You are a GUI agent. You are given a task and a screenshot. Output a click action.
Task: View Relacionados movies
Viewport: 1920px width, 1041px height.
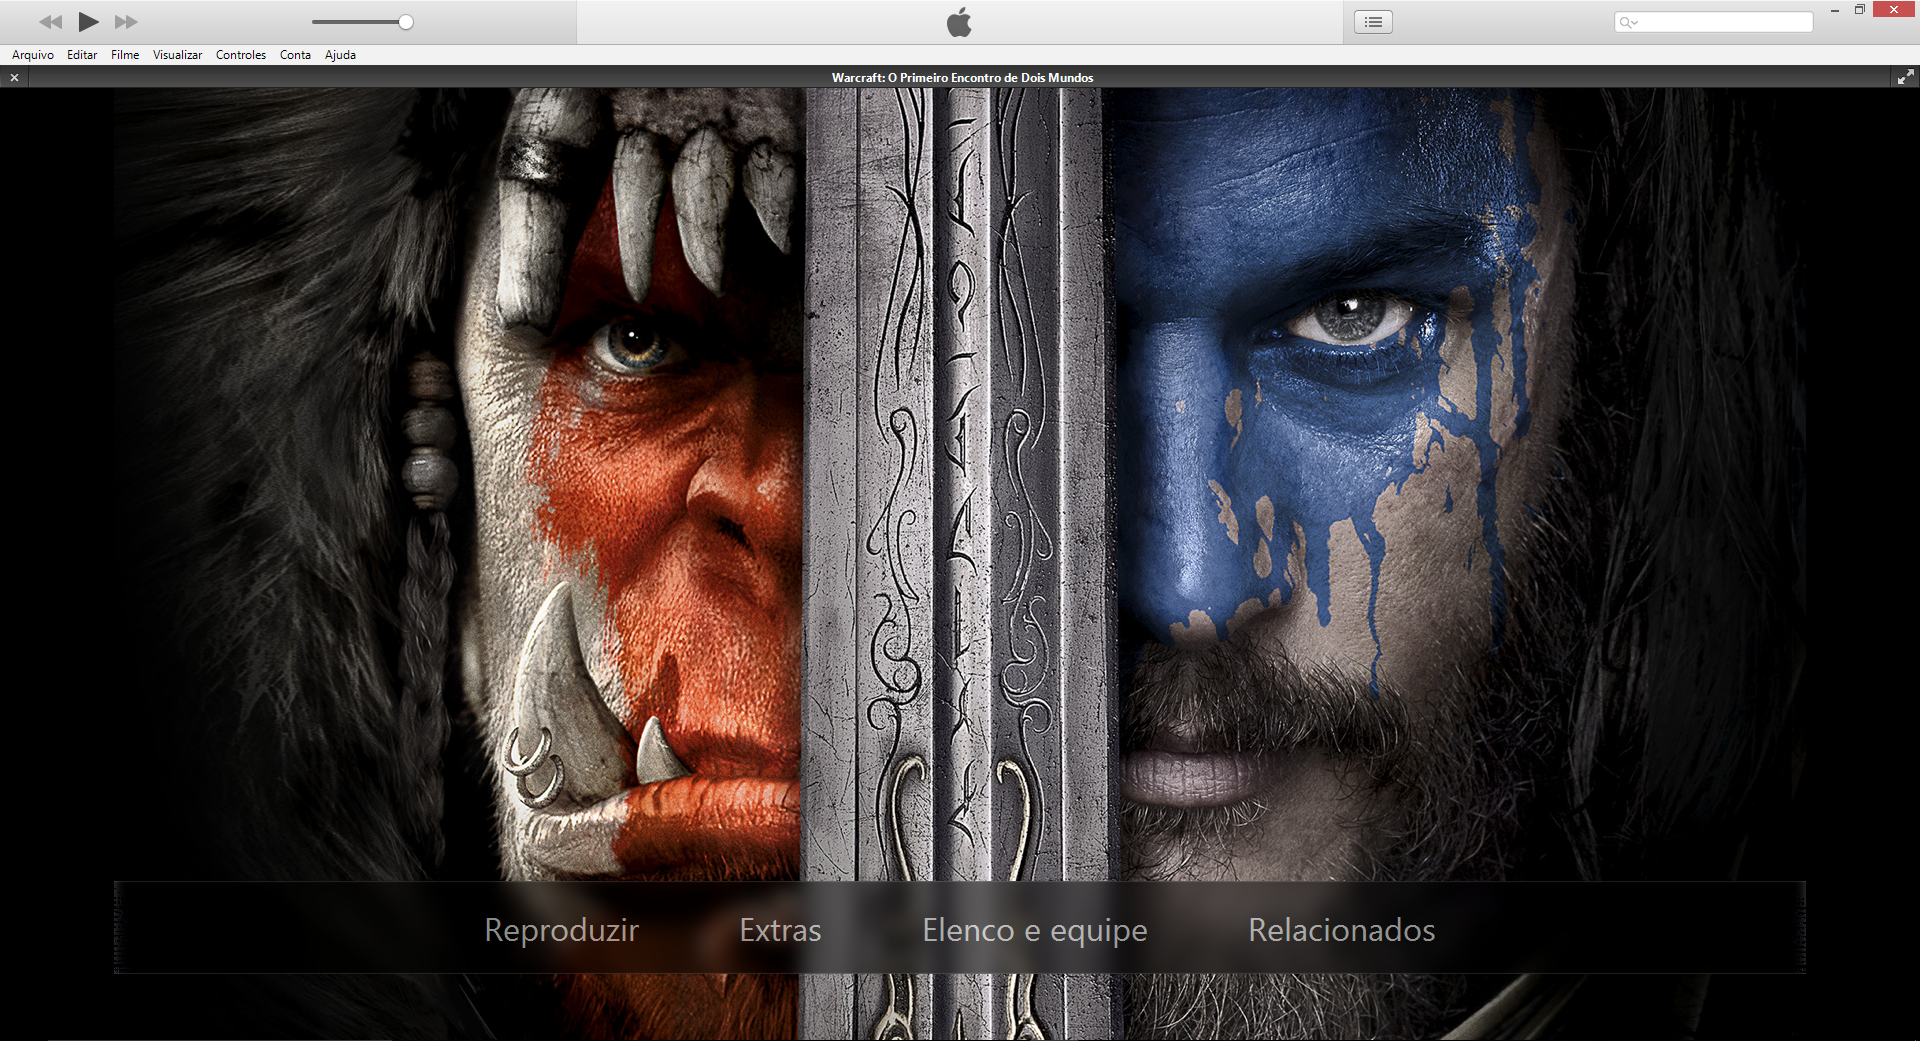point(1341,930)
